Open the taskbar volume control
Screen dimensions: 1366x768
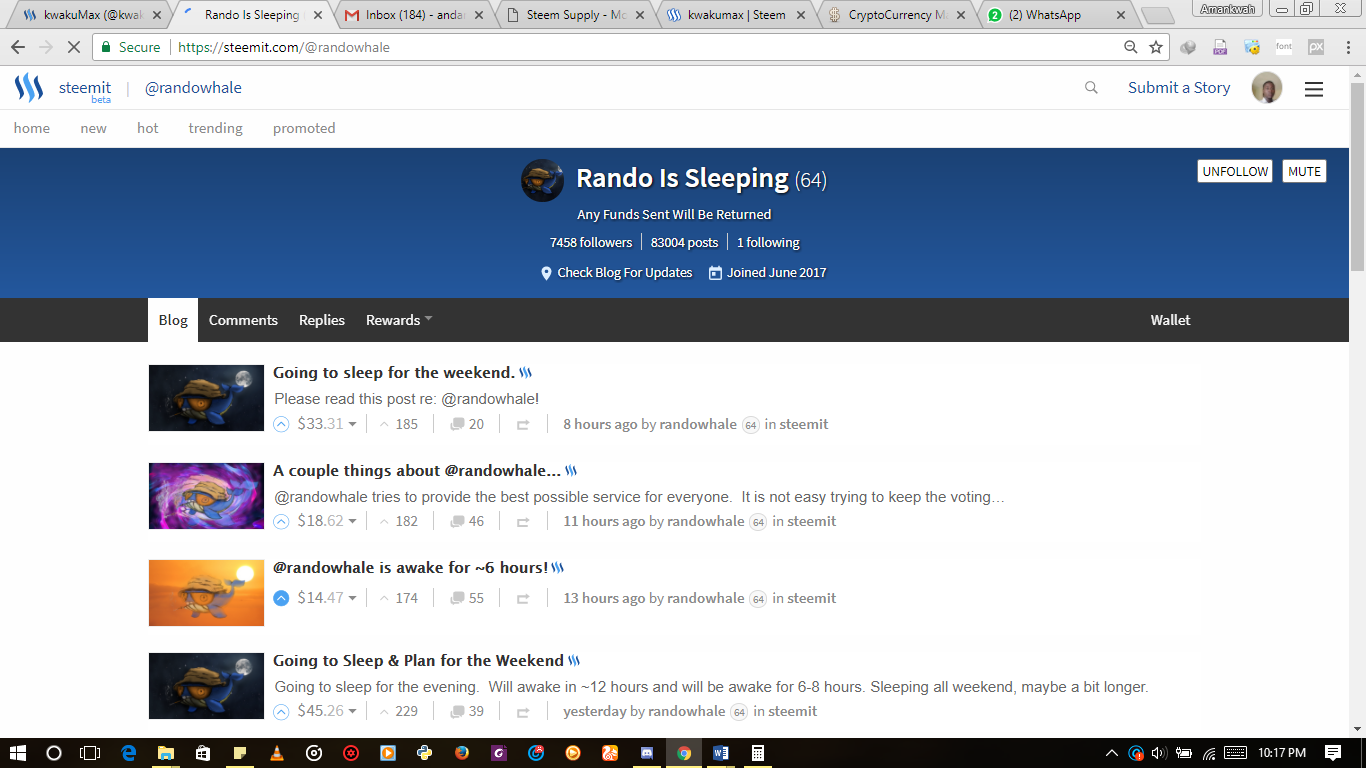1160,753
